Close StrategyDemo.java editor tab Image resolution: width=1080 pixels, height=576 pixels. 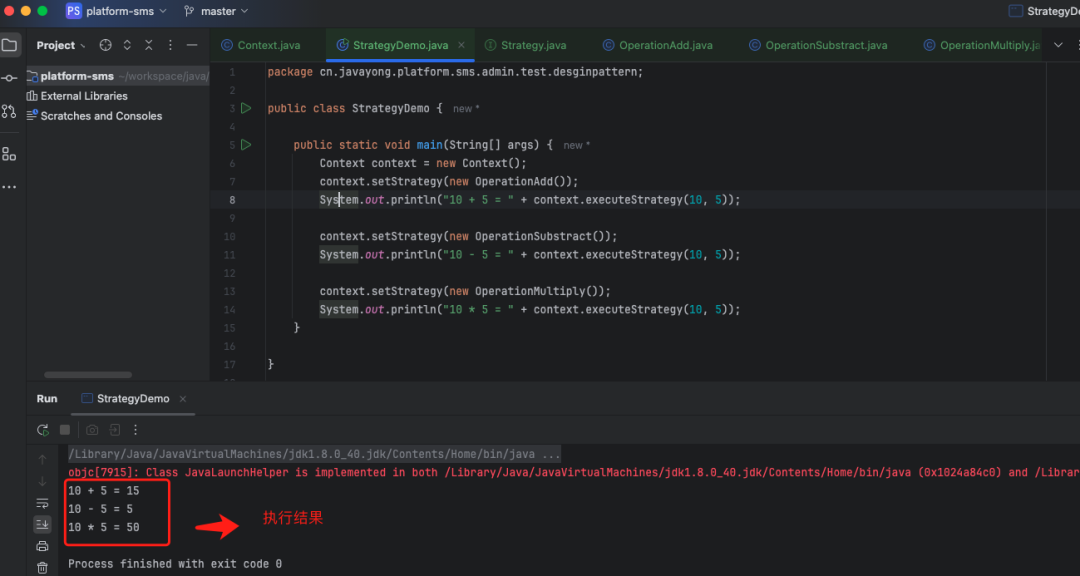click(461, 45)
